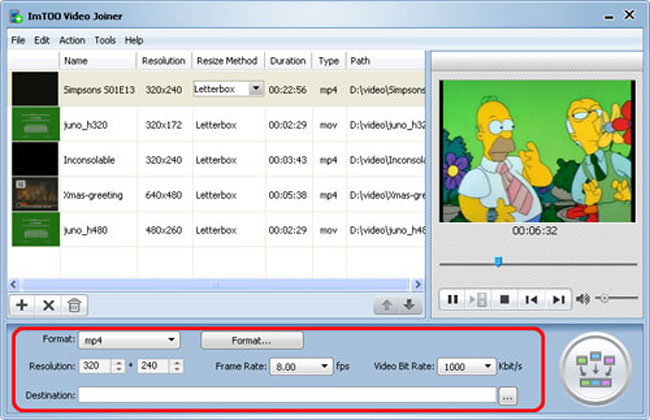650x420 pixels.
Task: Clear the list with trash icon
Action: pyautogui.click(x=74, y=305)
